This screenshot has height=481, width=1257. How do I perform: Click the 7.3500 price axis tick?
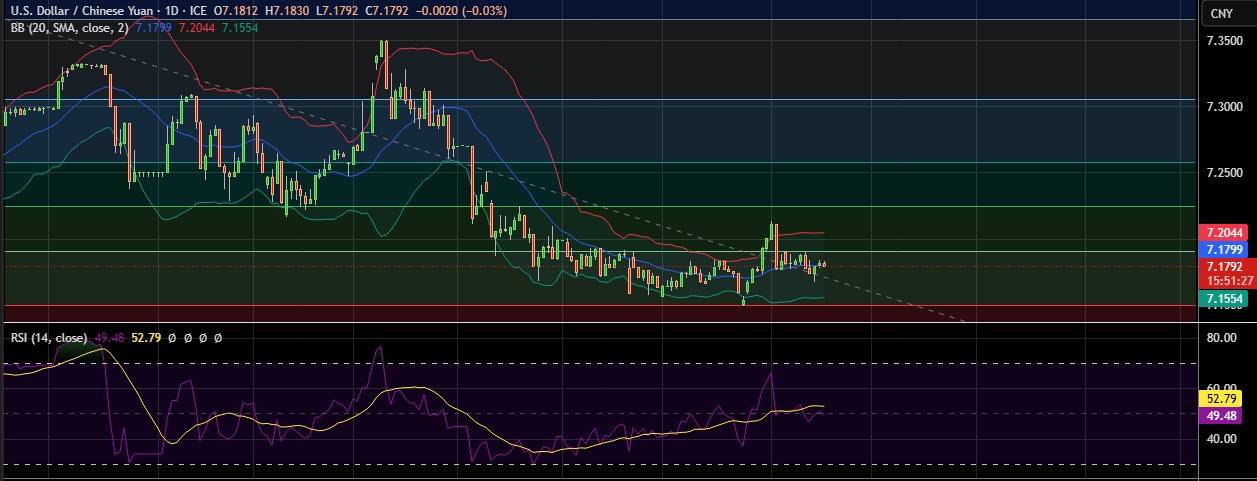coord(1224,42)
